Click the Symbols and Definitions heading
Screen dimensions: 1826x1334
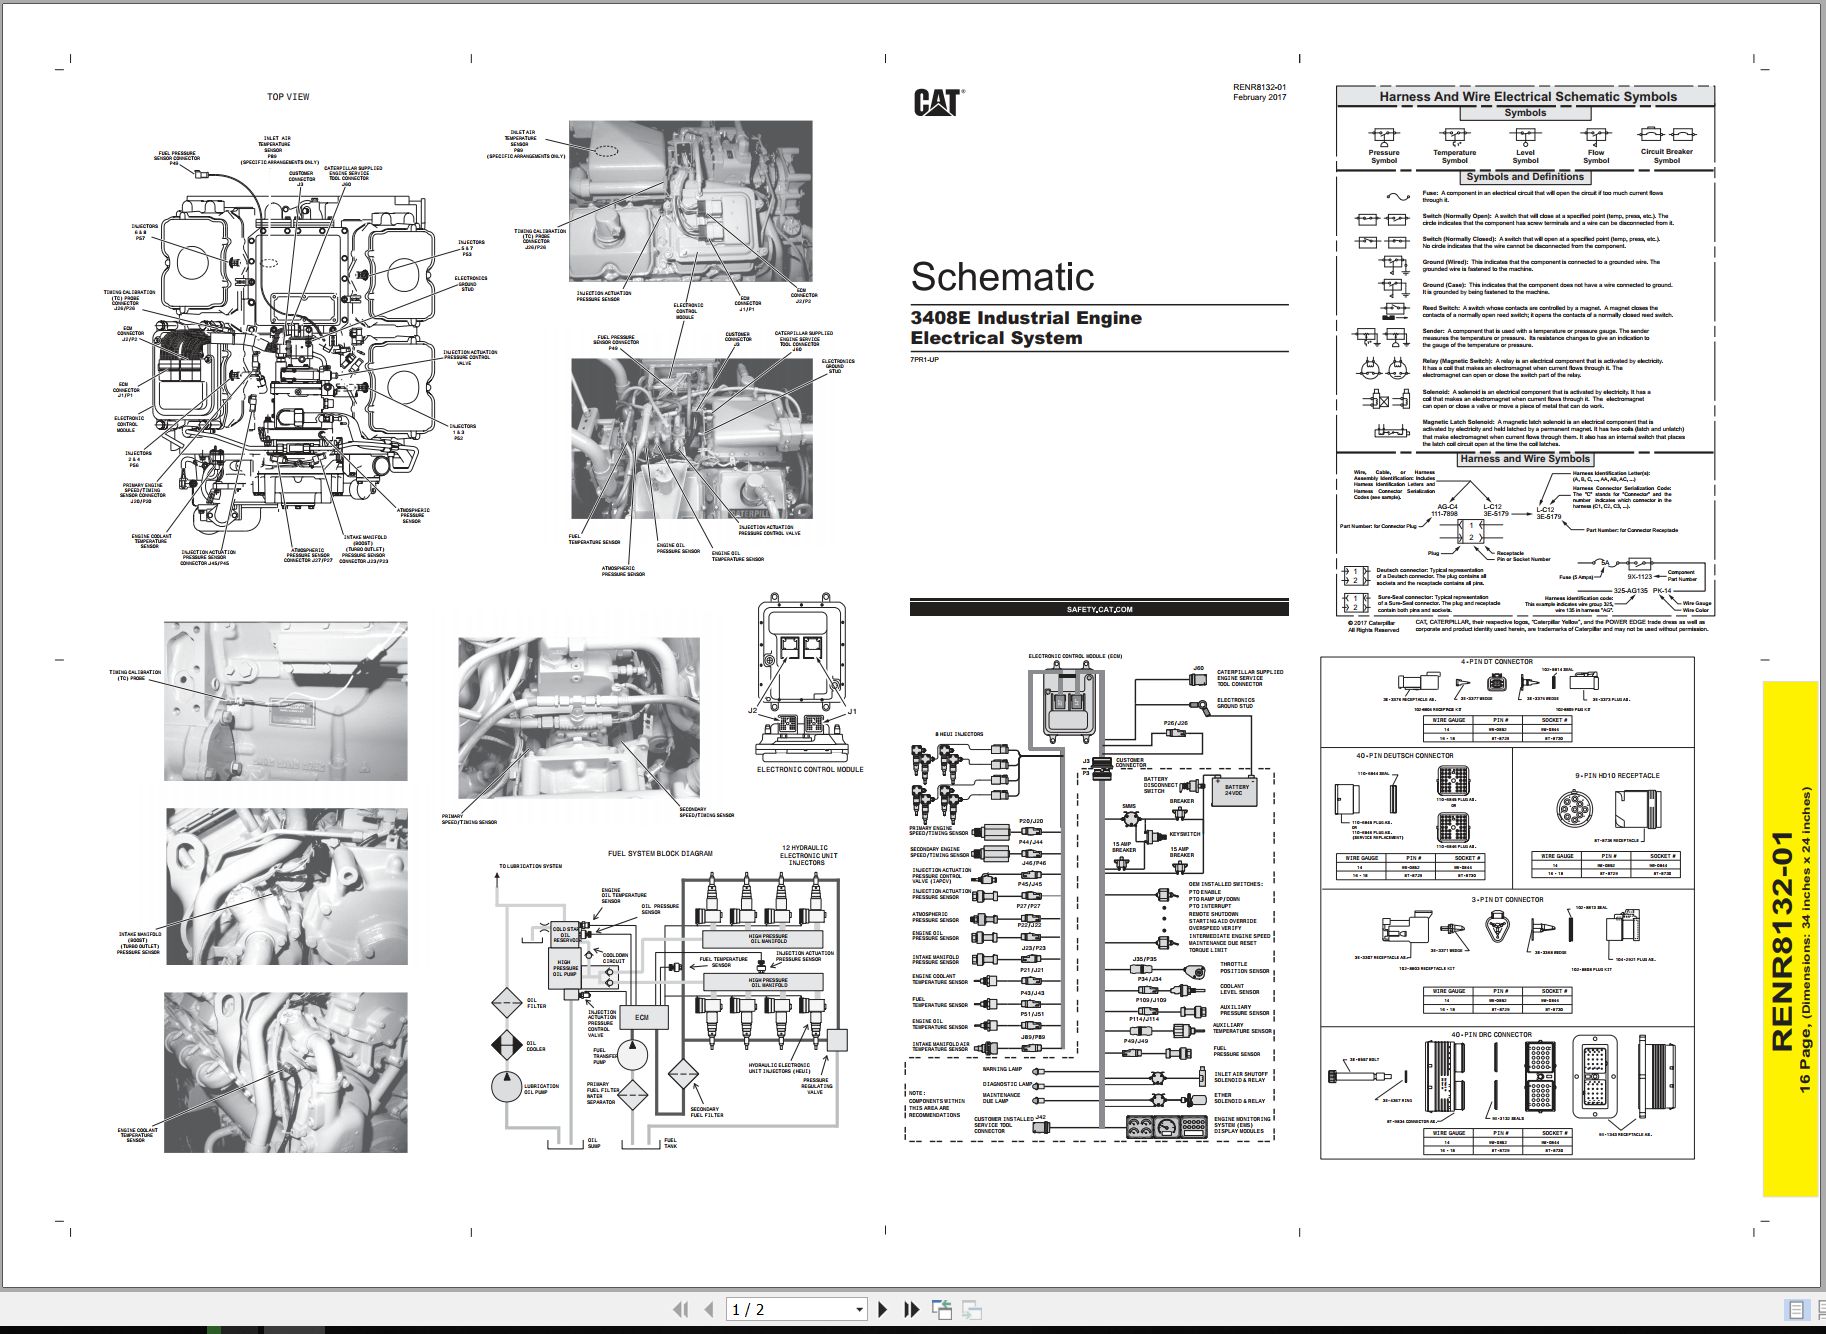click(x=1525, y=177)
